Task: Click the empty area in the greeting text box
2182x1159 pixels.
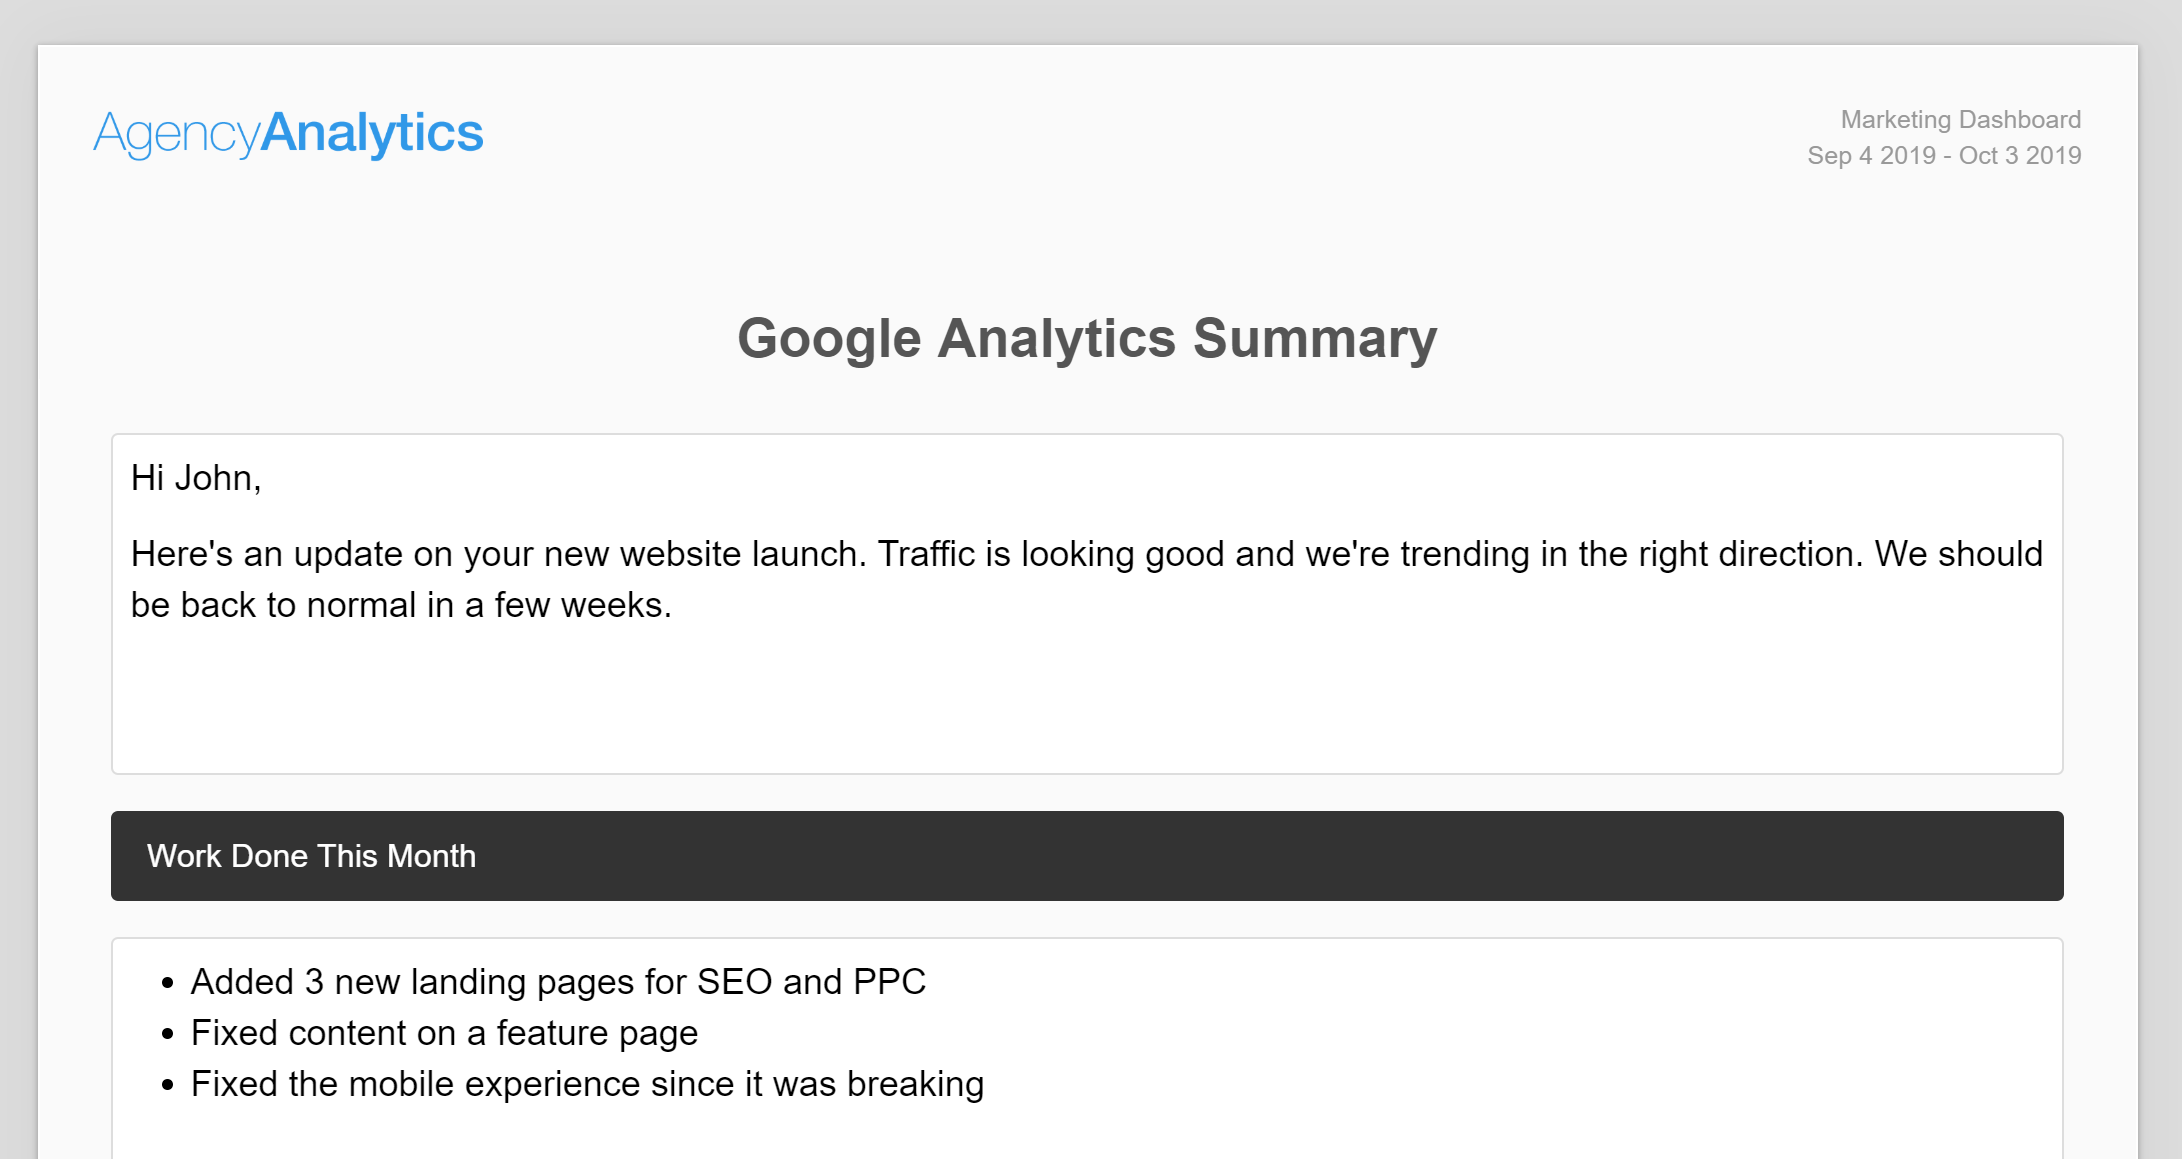Action: (1087, 700)
